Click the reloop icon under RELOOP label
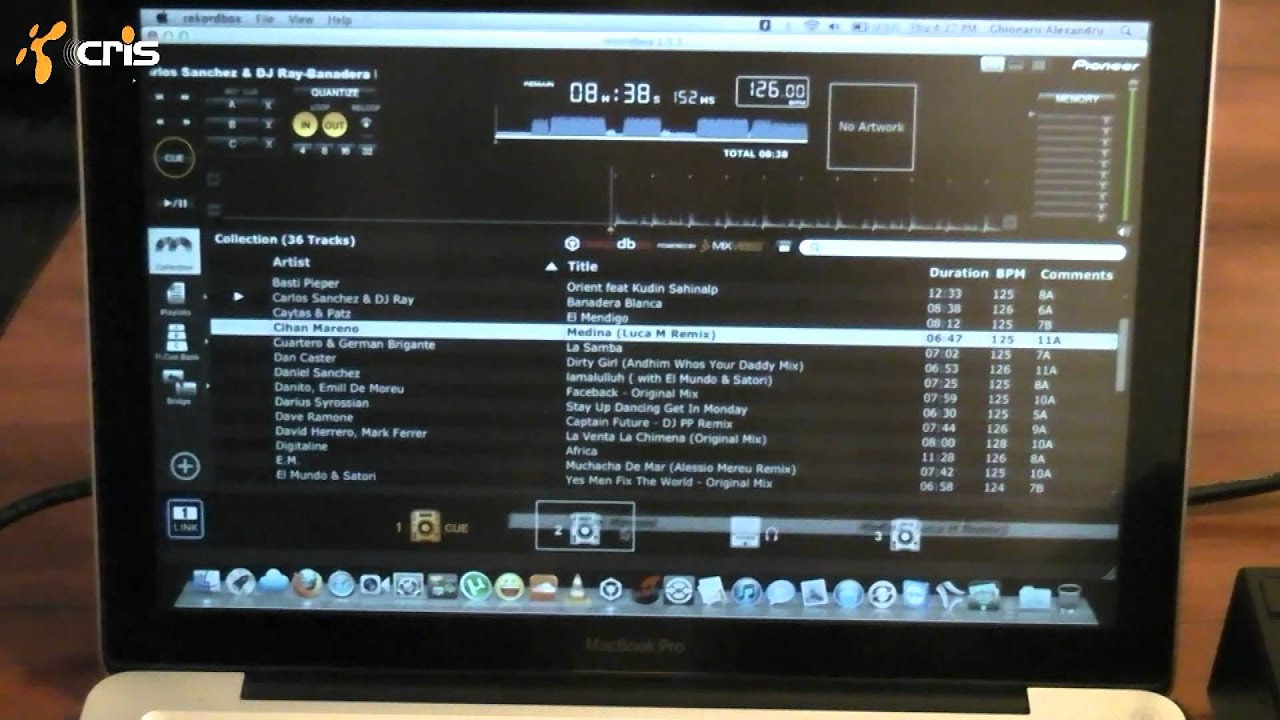The width and height of the screenshot is (1280, 720). 367,125
